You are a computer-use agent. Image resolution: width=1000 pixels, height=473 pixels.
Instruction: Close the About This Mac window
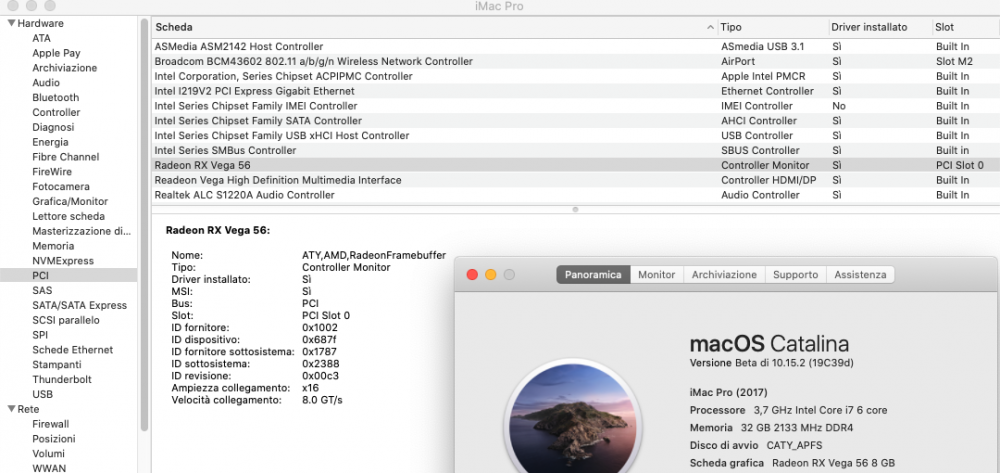coord(473,275)
